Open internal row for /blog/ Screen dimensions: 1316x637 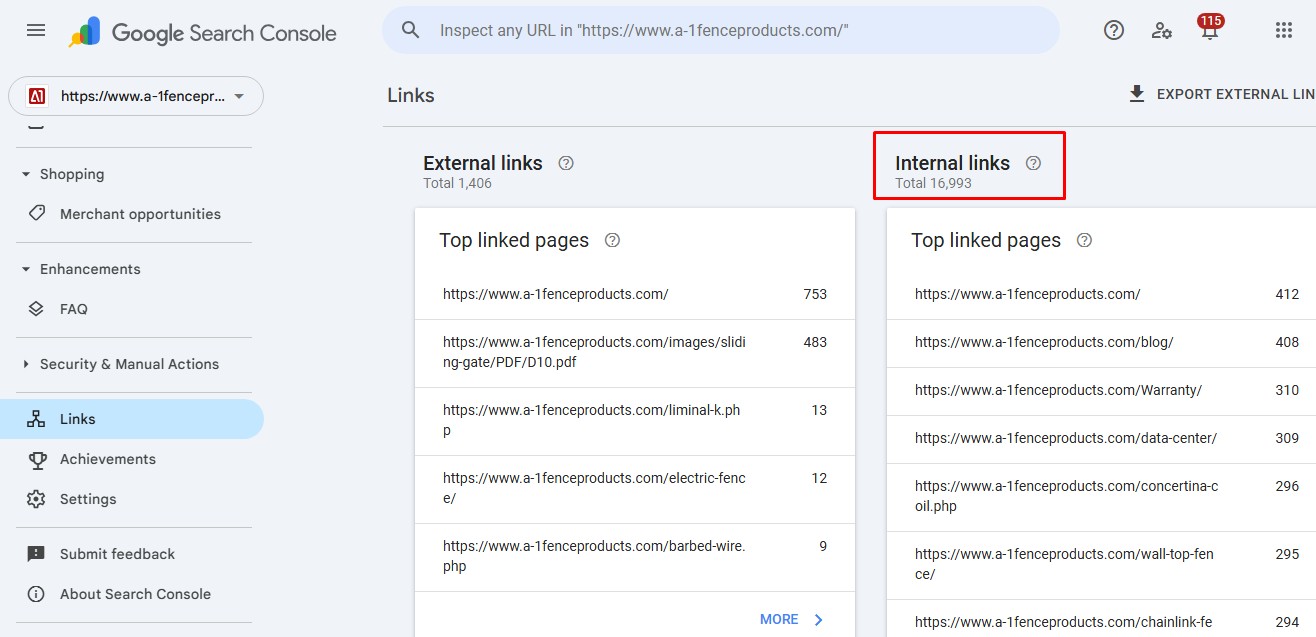coord(1101,342)
